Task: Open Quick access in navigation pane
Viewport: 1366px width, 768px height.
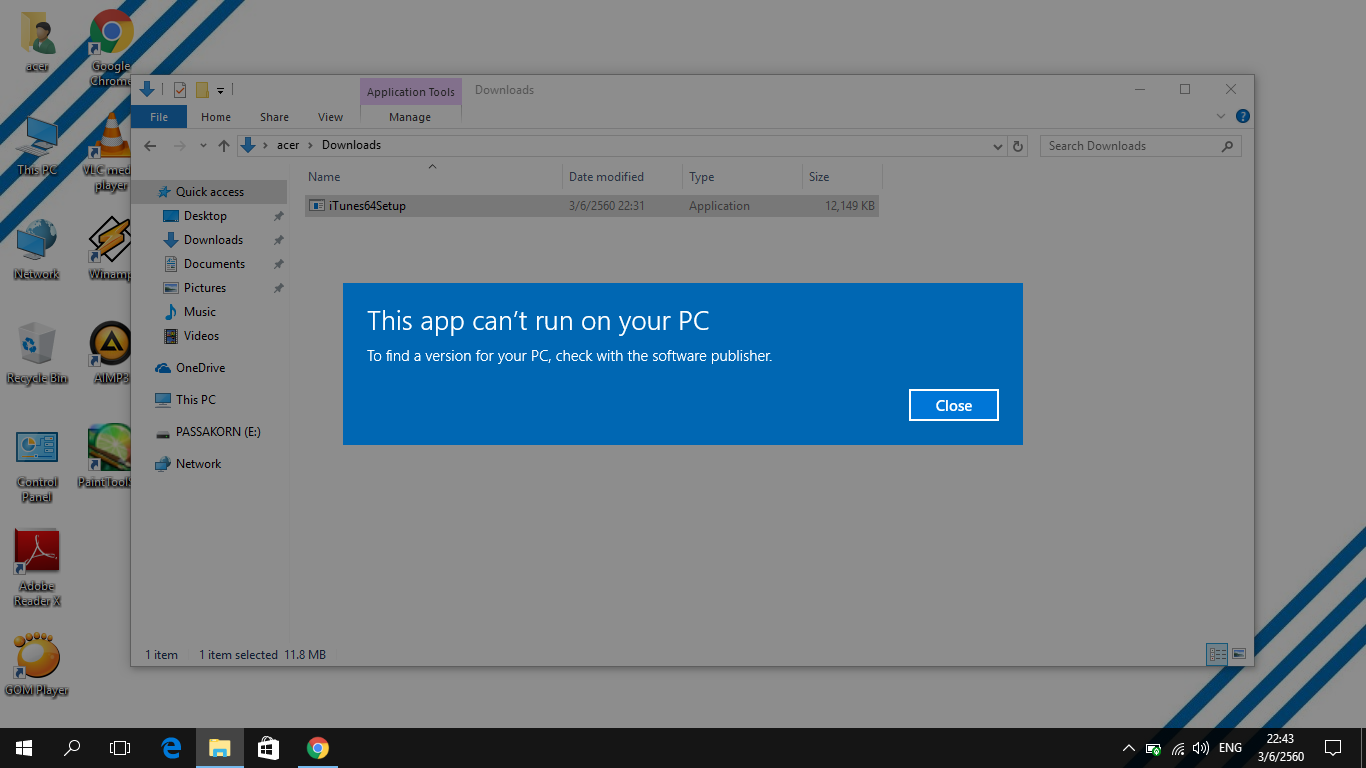Action: point(210,192)
